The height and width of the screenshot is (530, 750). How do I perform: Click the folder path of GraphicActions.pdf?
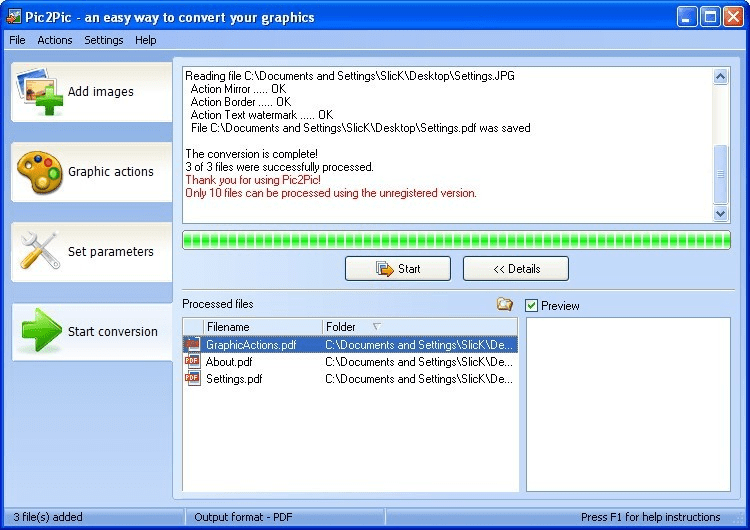point(419,344)
